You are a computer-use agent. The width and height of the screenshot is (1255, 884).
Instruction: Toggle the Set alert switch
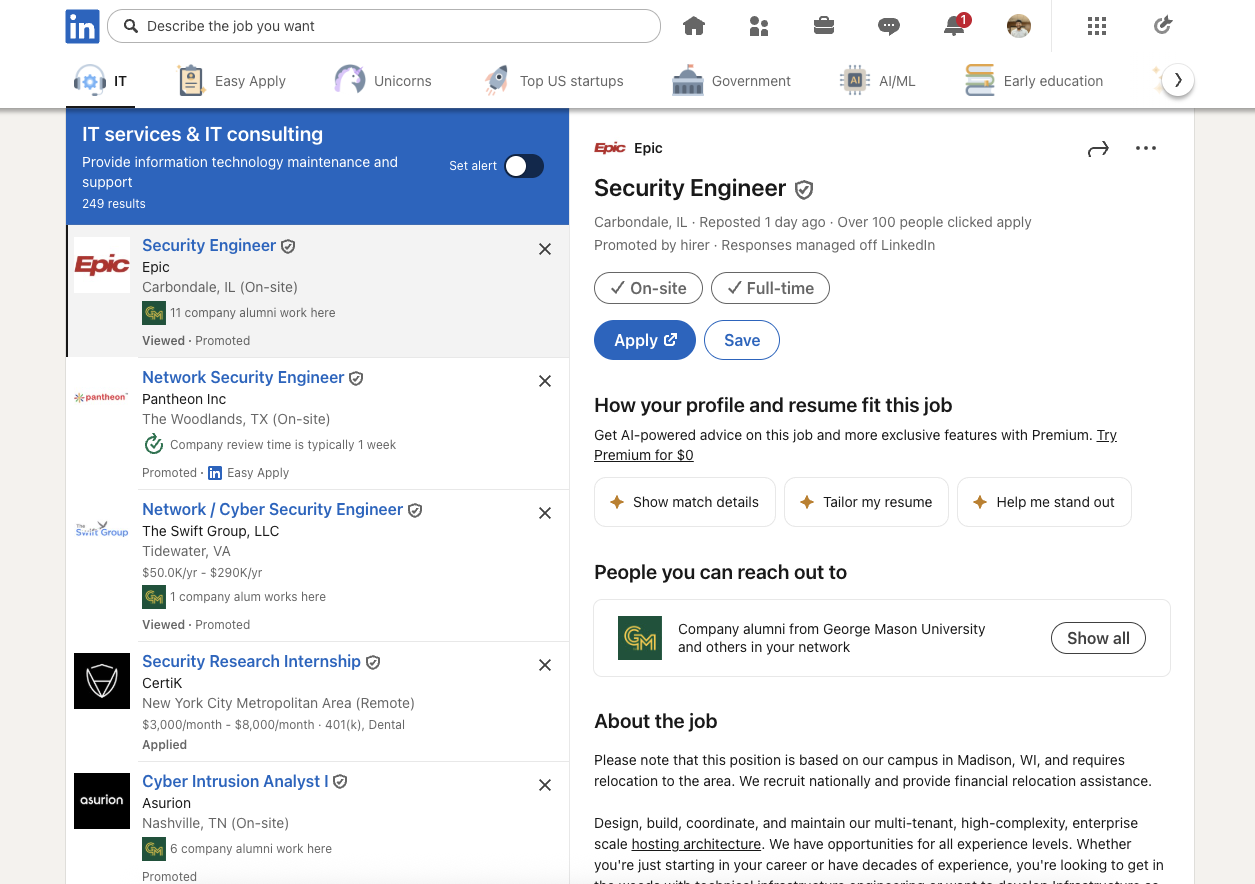point(524,166)
